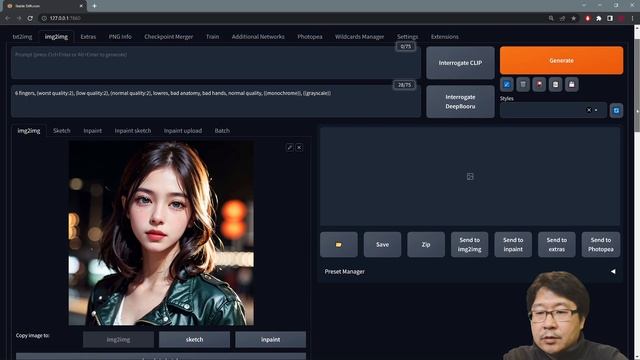Toggle browser side panel icon

(610, 18)
